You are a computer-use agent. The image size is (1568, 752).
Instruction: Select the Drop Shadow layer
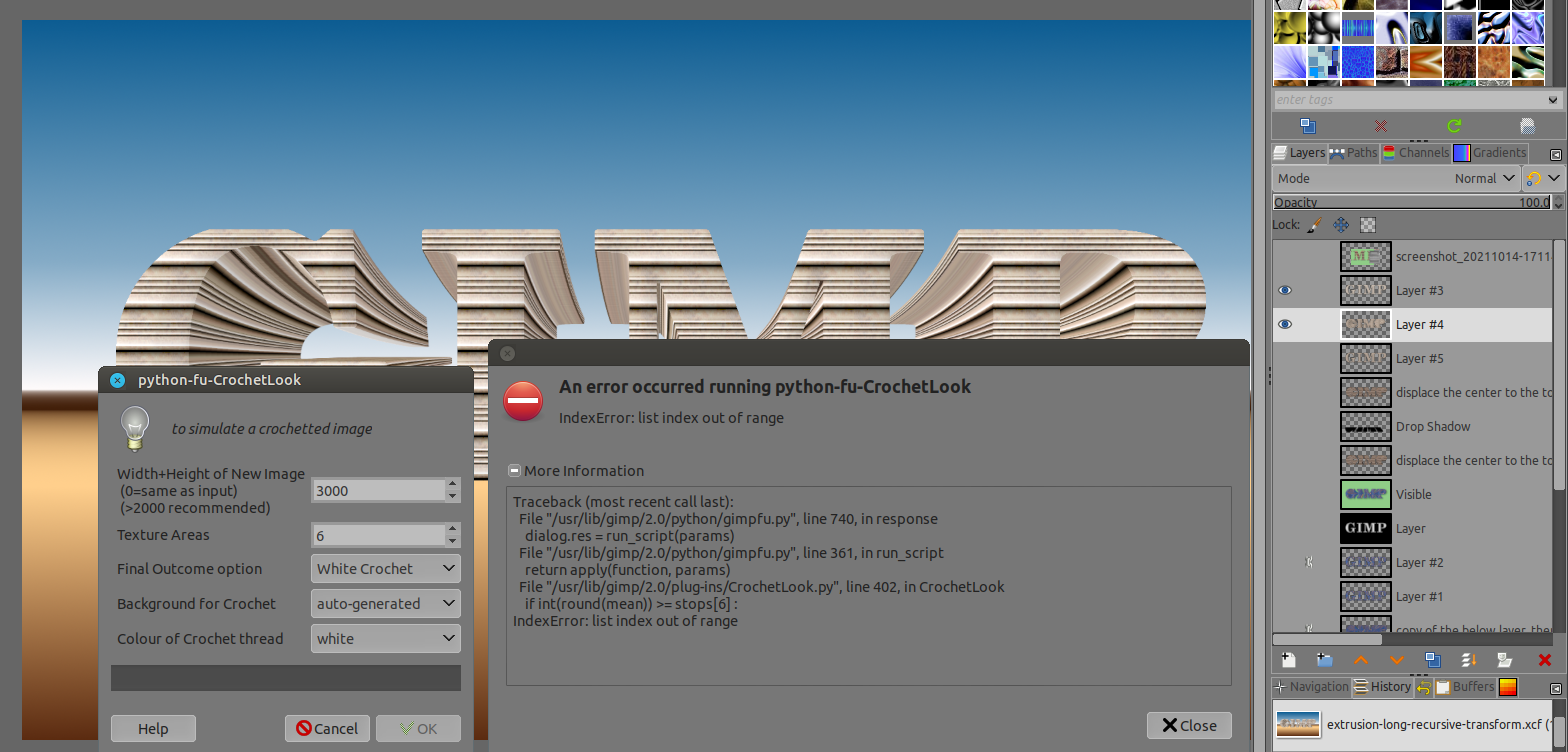[x=1412, y=426]
